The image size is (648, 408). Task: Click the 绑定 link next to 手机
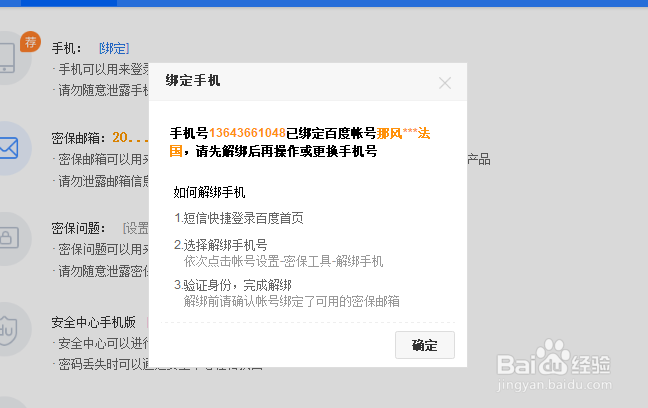point(114,48)
